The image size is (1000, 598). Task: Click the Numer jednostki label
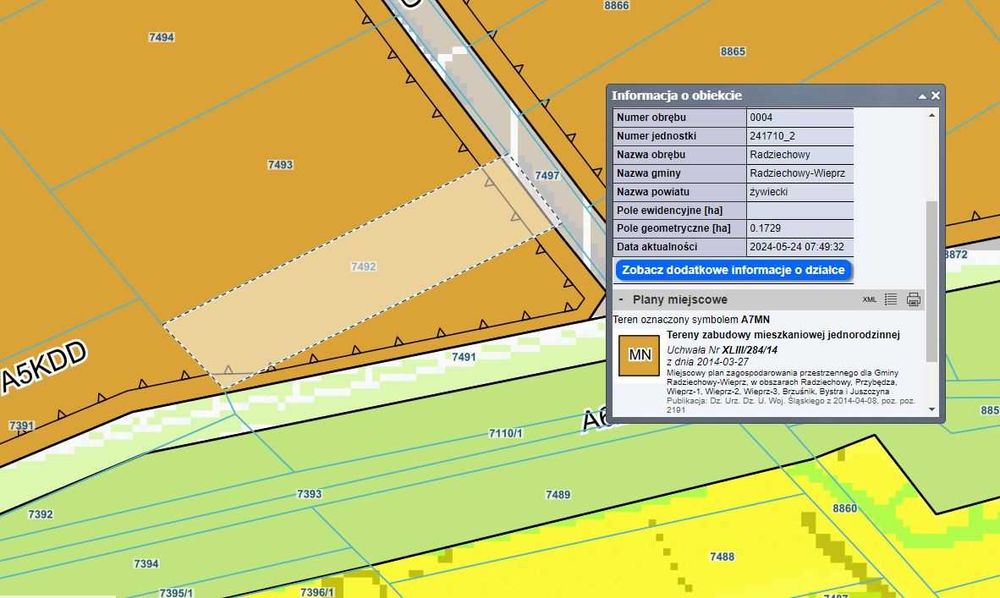[x=656, y=136]
